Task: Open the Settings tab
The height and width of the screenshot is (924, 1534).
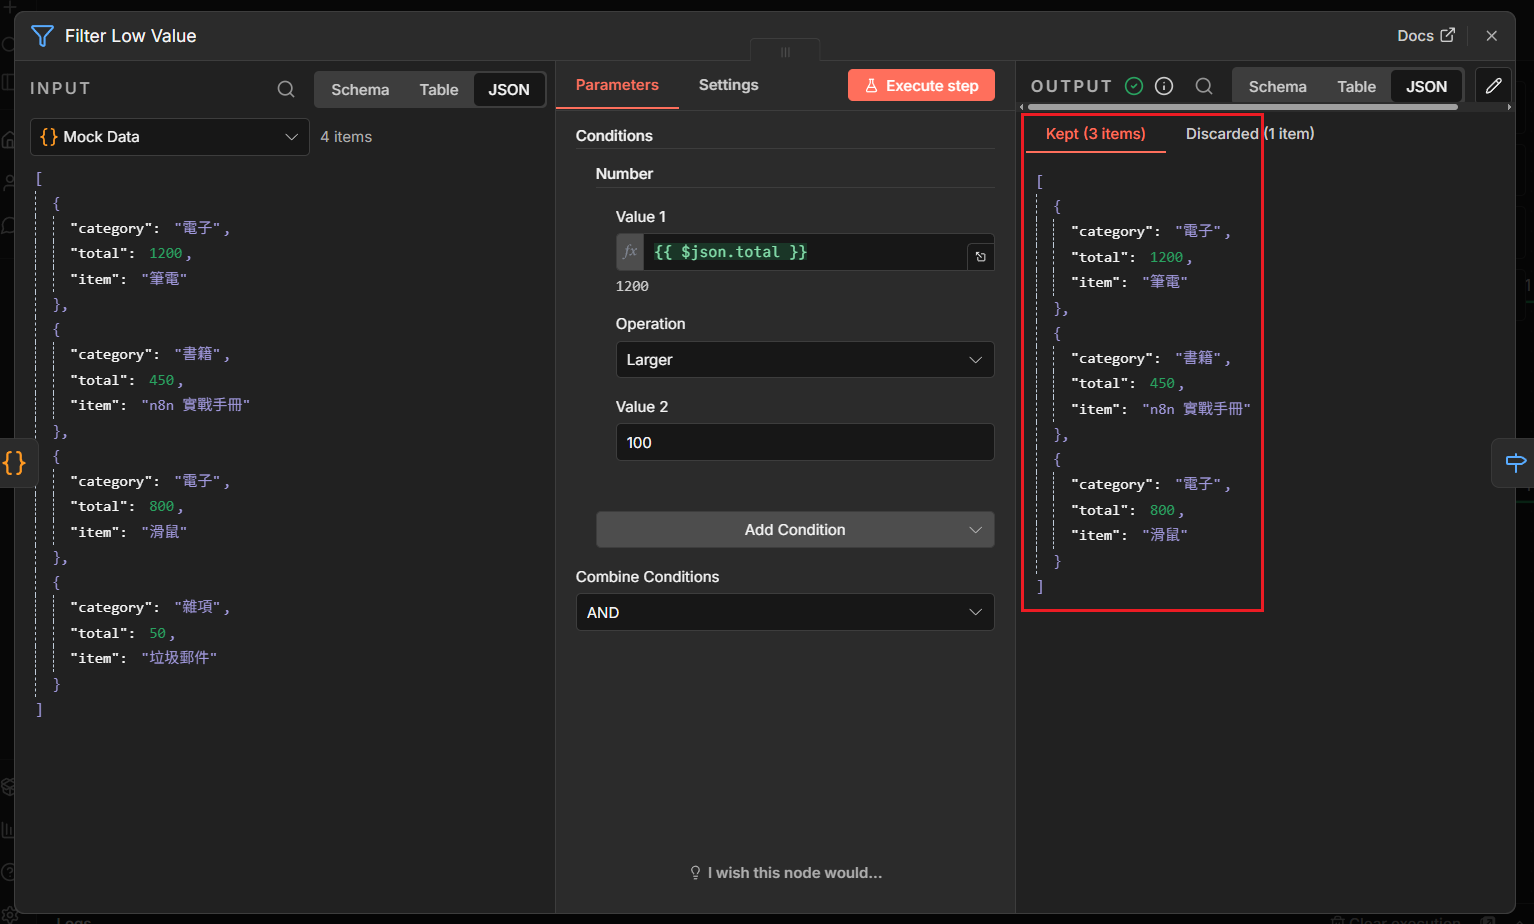Action: pyautogui.click(x=728, y=85)
